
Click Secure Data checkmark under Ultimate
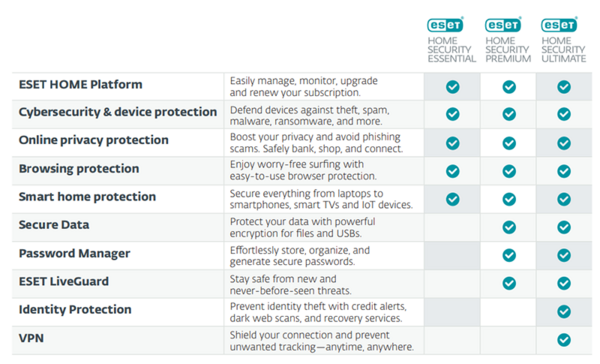[564, 227]
